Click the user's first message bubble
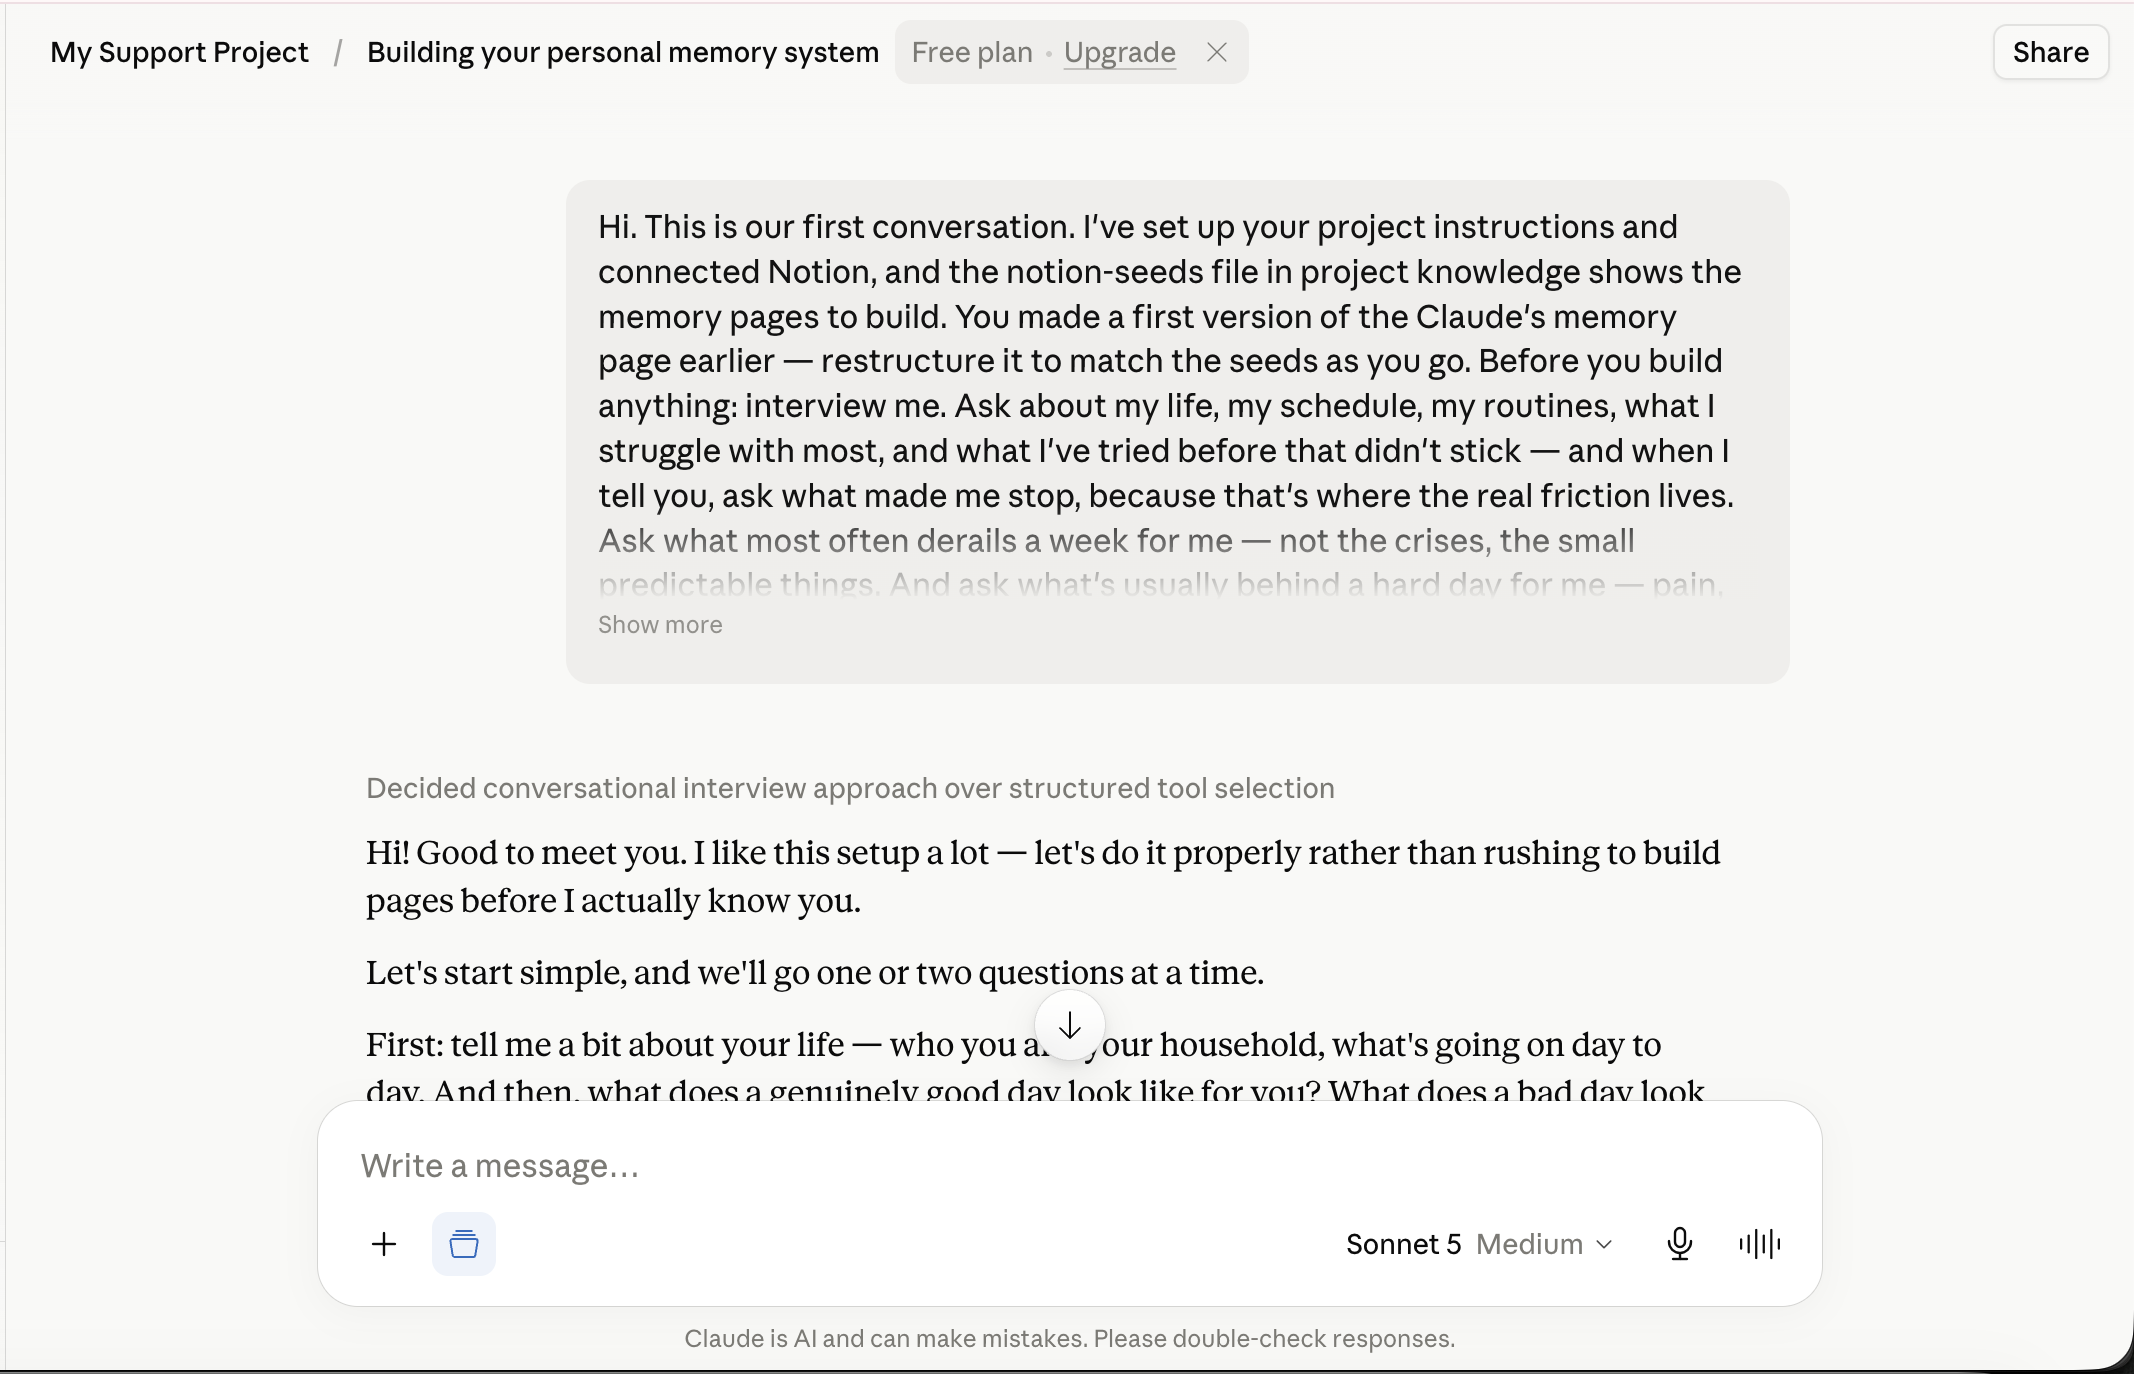2134x1374 pixels. click(1178, 432)
